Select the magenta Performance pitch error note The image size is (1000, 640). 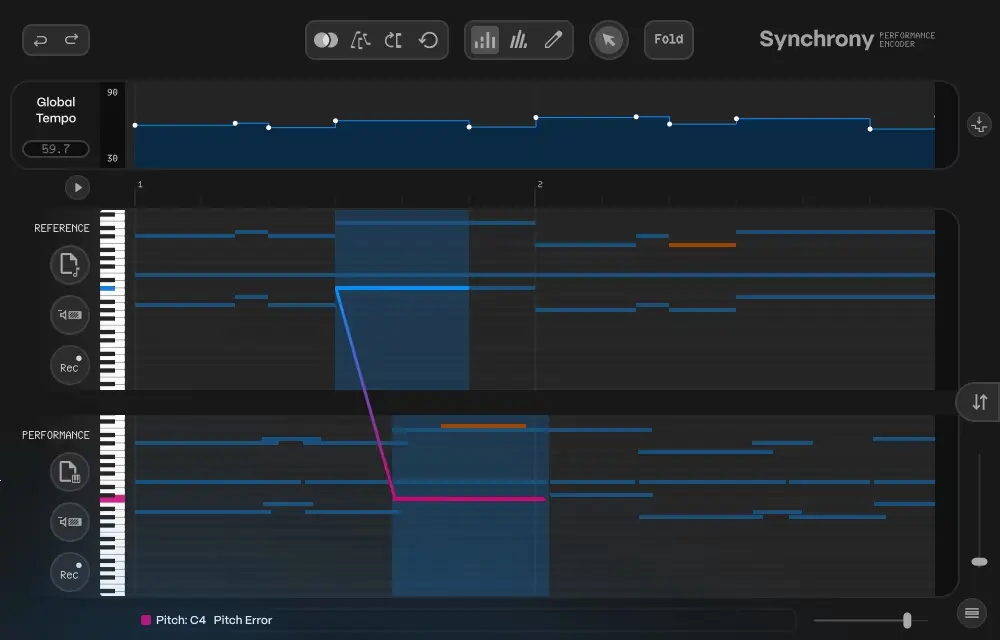tap(470, 498)
